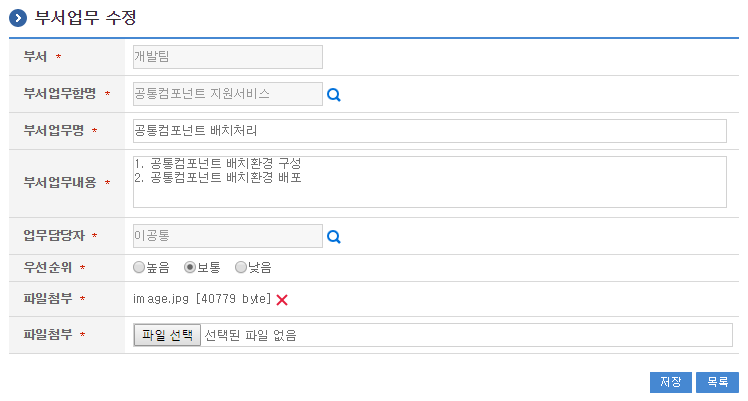Open search for 부서업무함명 field
The height and width of the screenshot is (401, 748).
click(335, 95)
